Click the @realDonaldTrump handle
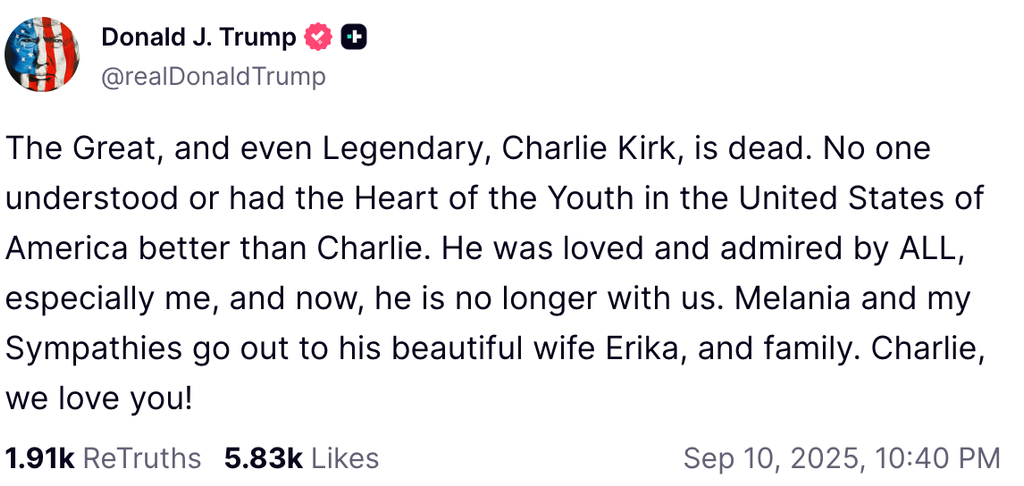 213,76
